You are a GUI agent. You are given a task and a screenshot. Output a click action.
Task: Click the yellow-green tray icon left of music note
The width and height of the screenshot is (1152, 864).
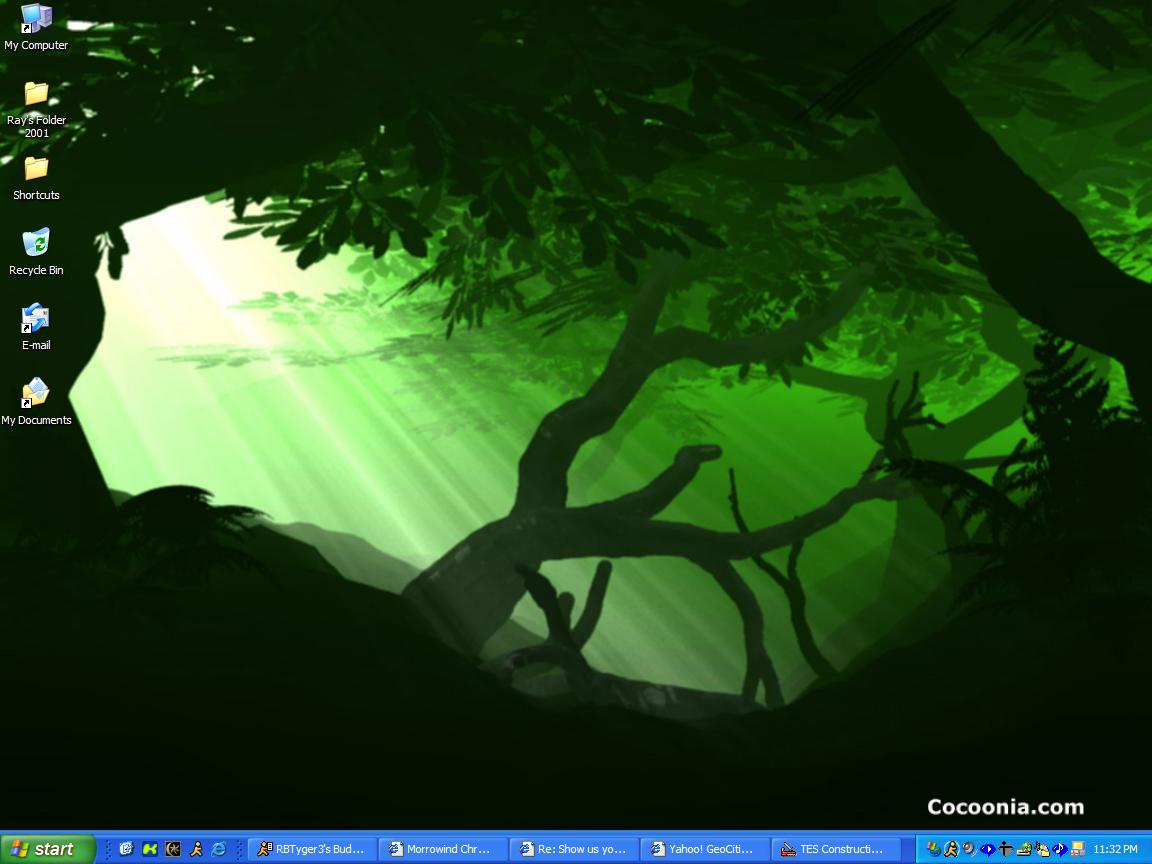(1024, 849)
